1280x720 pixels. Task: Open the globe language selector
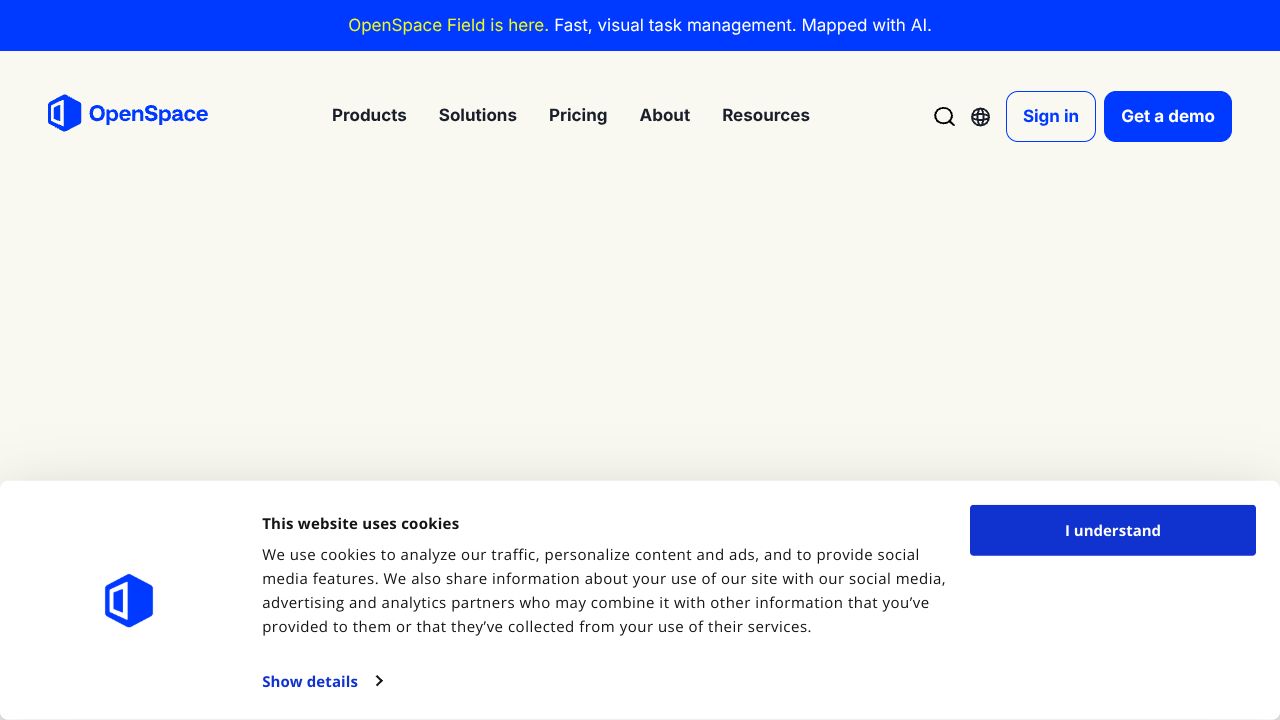[x=980, y=117]
